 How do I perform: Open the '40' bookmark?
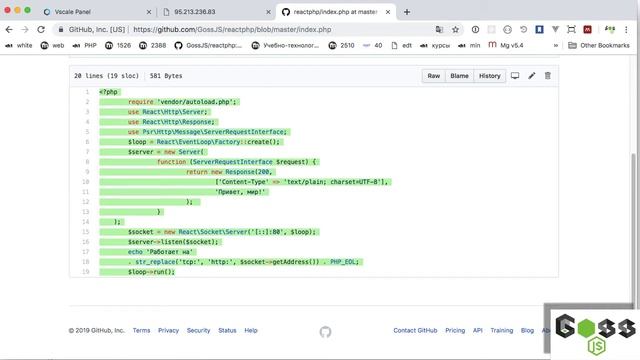(372, 45)
